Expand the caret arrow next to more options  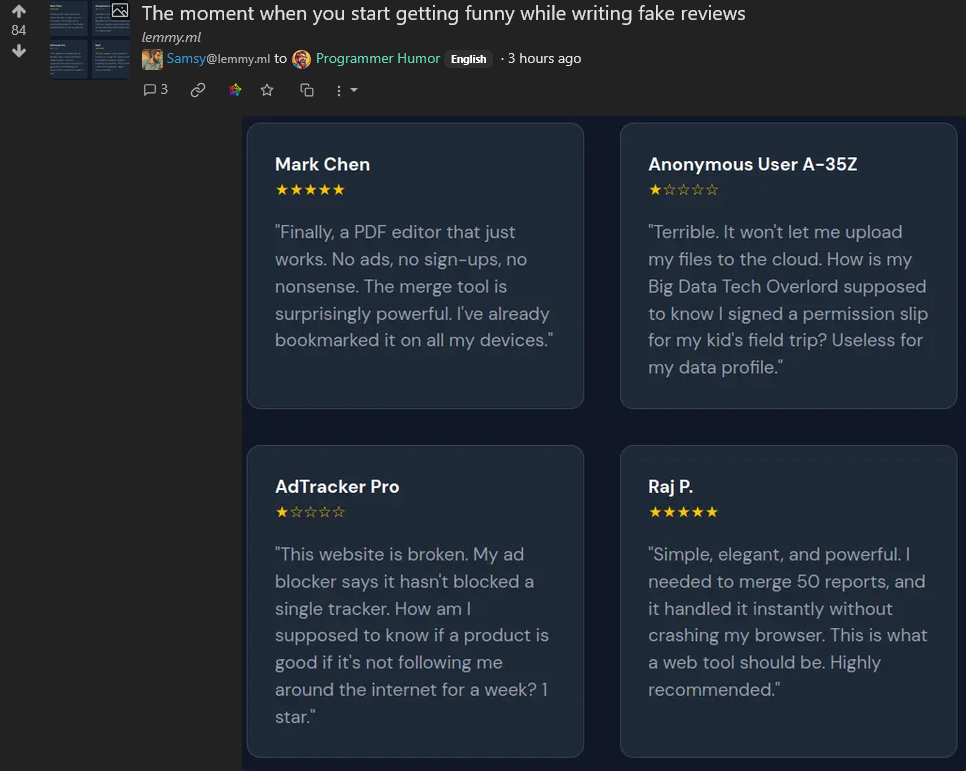[x=354, y=91]
